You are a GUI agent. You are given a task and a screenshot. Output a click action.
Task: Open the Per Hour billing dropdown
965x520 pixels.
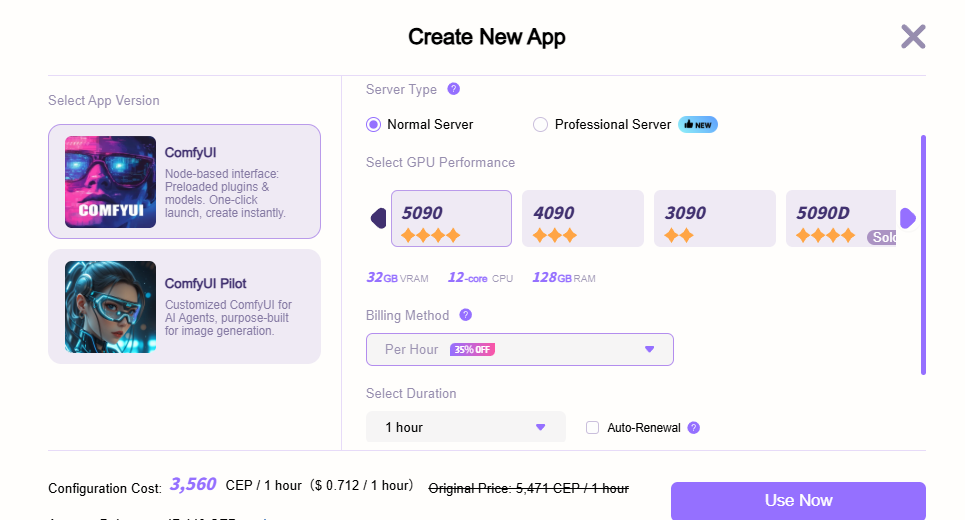click(x=520, y=349)
